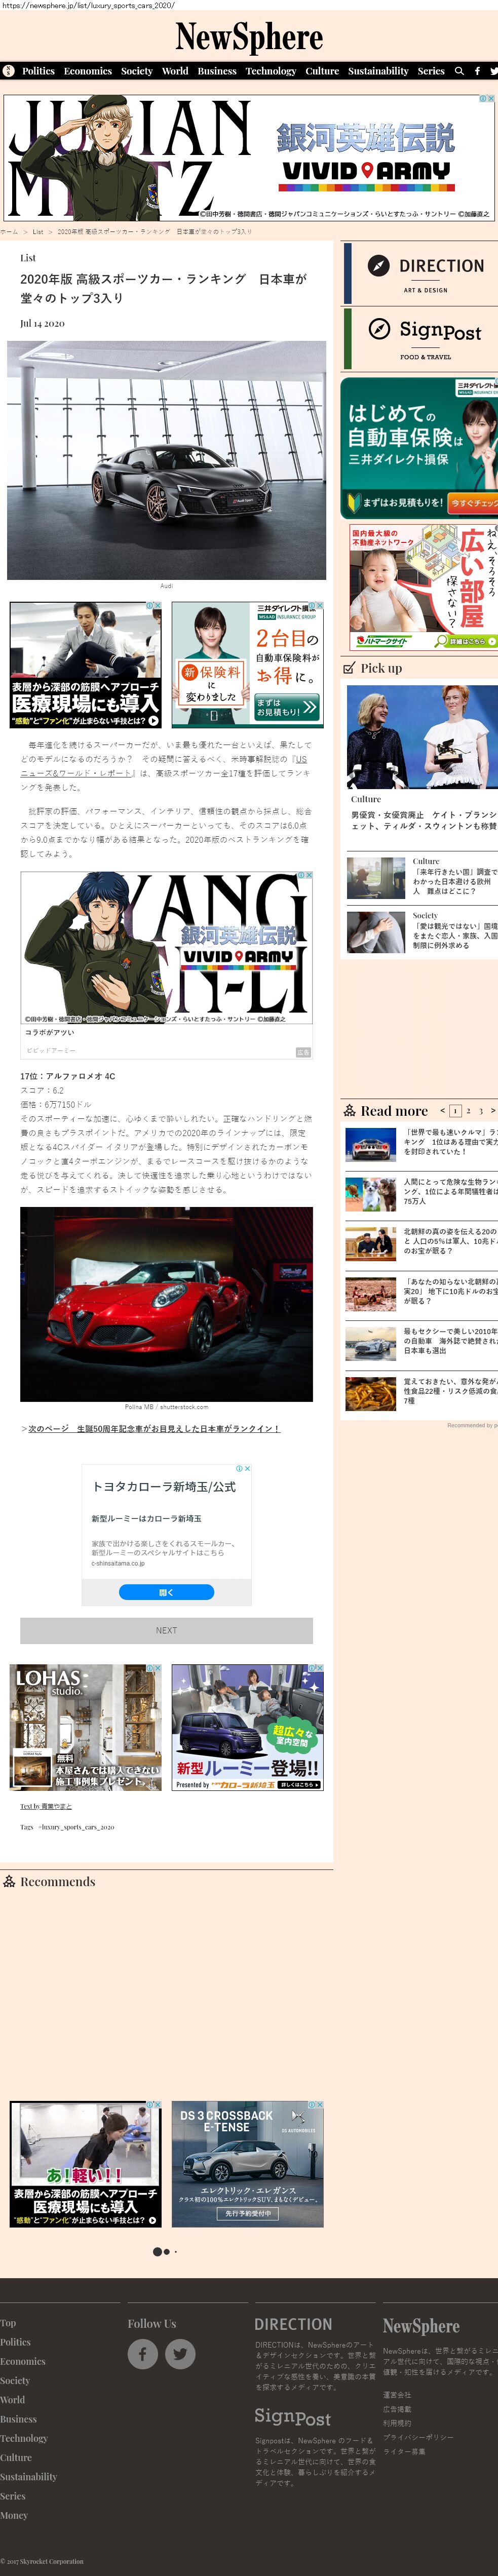Open the footer Twitter round icon
The height and width of the screenshot is (2576, 498).
[180, 2354]
